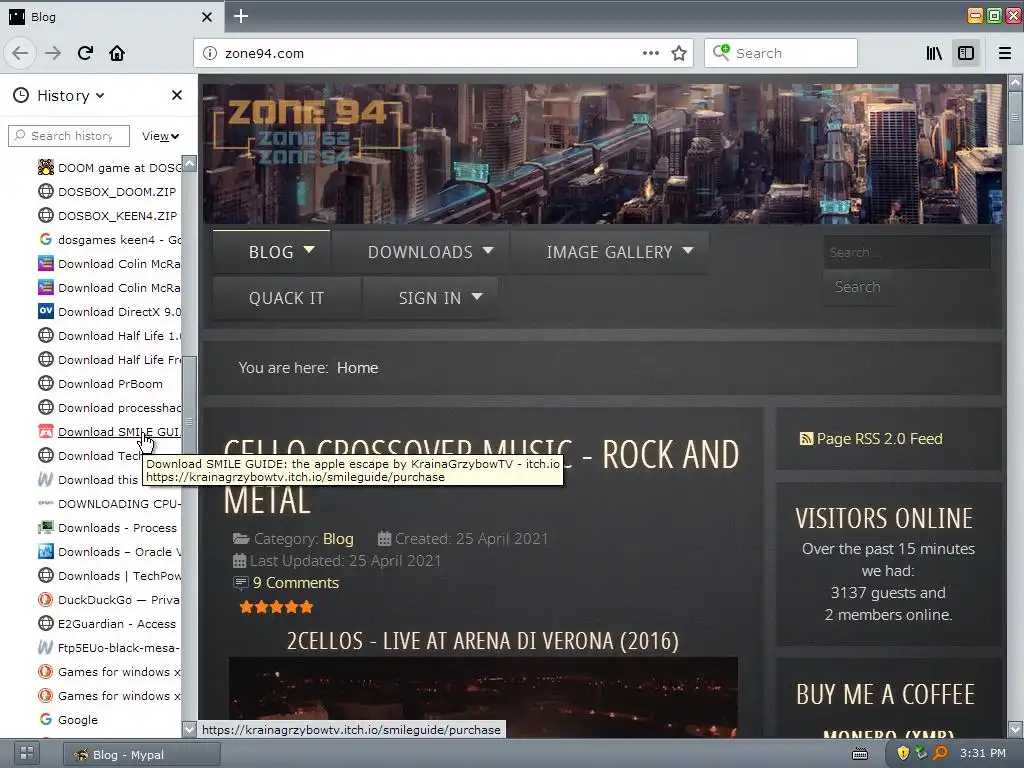The width and height of the screenshot is (1024, 768).
Task: Reload the current page
Action: [85, 53]
